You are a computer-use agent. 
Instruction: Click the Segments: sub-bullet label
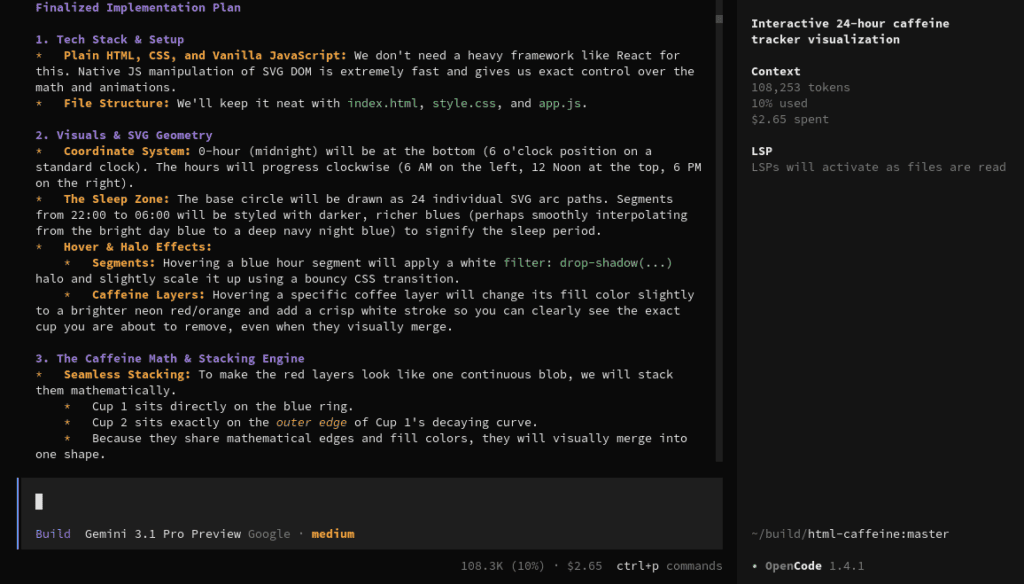point(123,263)
